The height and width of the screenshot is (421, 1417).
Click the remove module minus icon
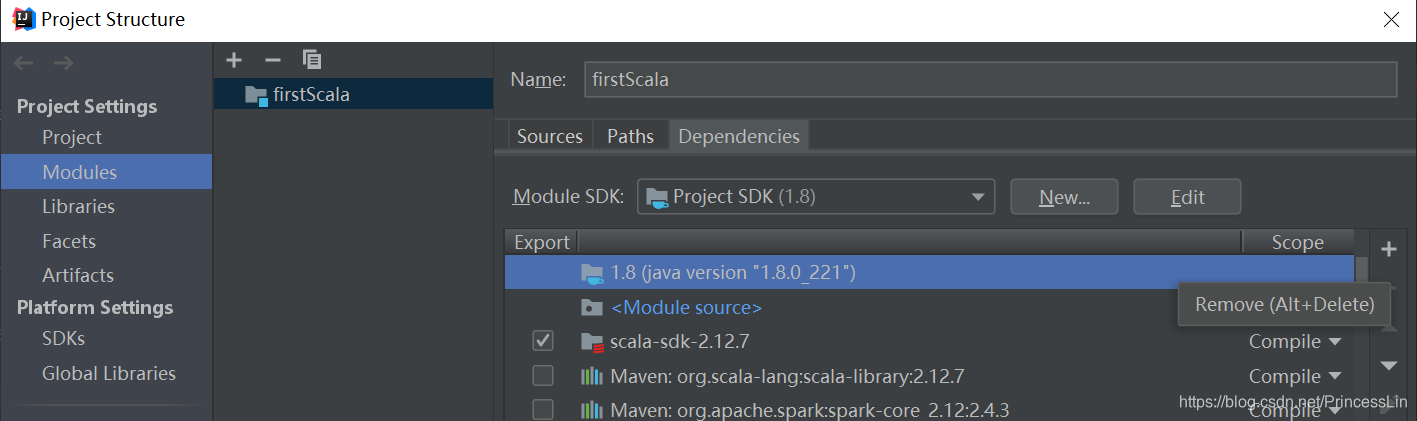[272, 60]
